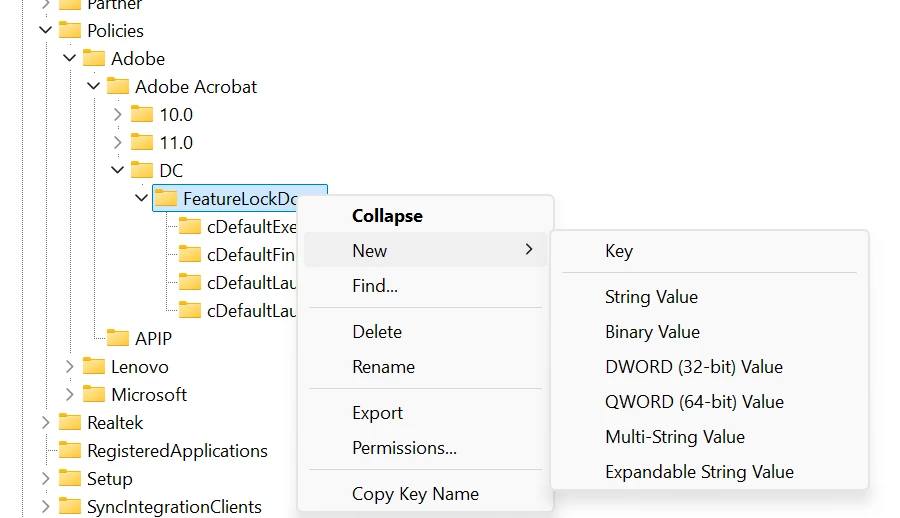900x518 pixels.
Task: Choose Copy Key Name
Action: tap(425, 494)
